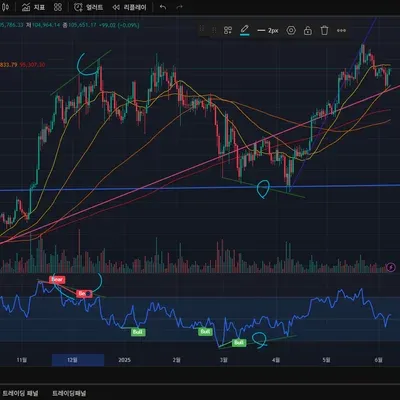Select the purple steep trendline near 5월
Viewport: 400px width, 400px height.
(x=333, y=105)
